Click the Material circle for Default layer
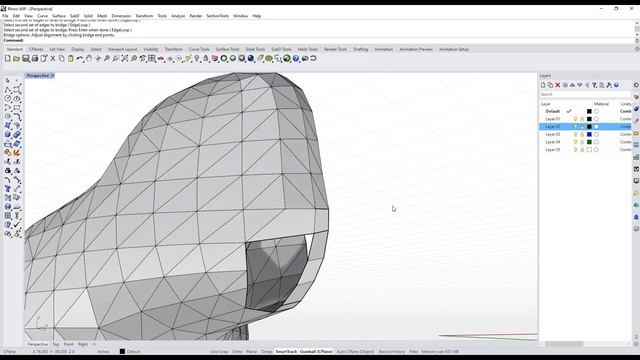This screenshot has width=640, height=360. pyautogui.click(x=596, y=111)
